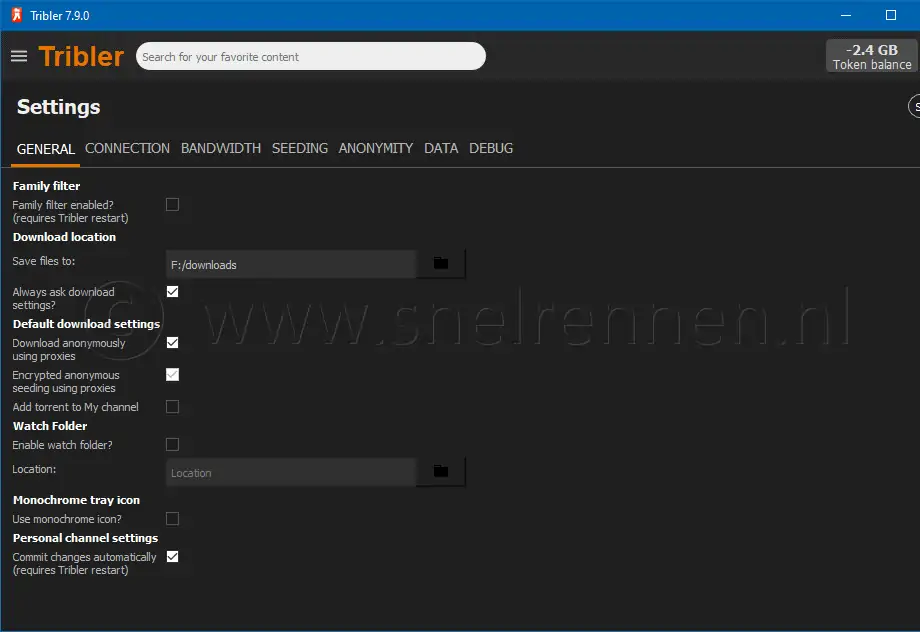
Task: Browse for the download folder
Action: [441, 264]
